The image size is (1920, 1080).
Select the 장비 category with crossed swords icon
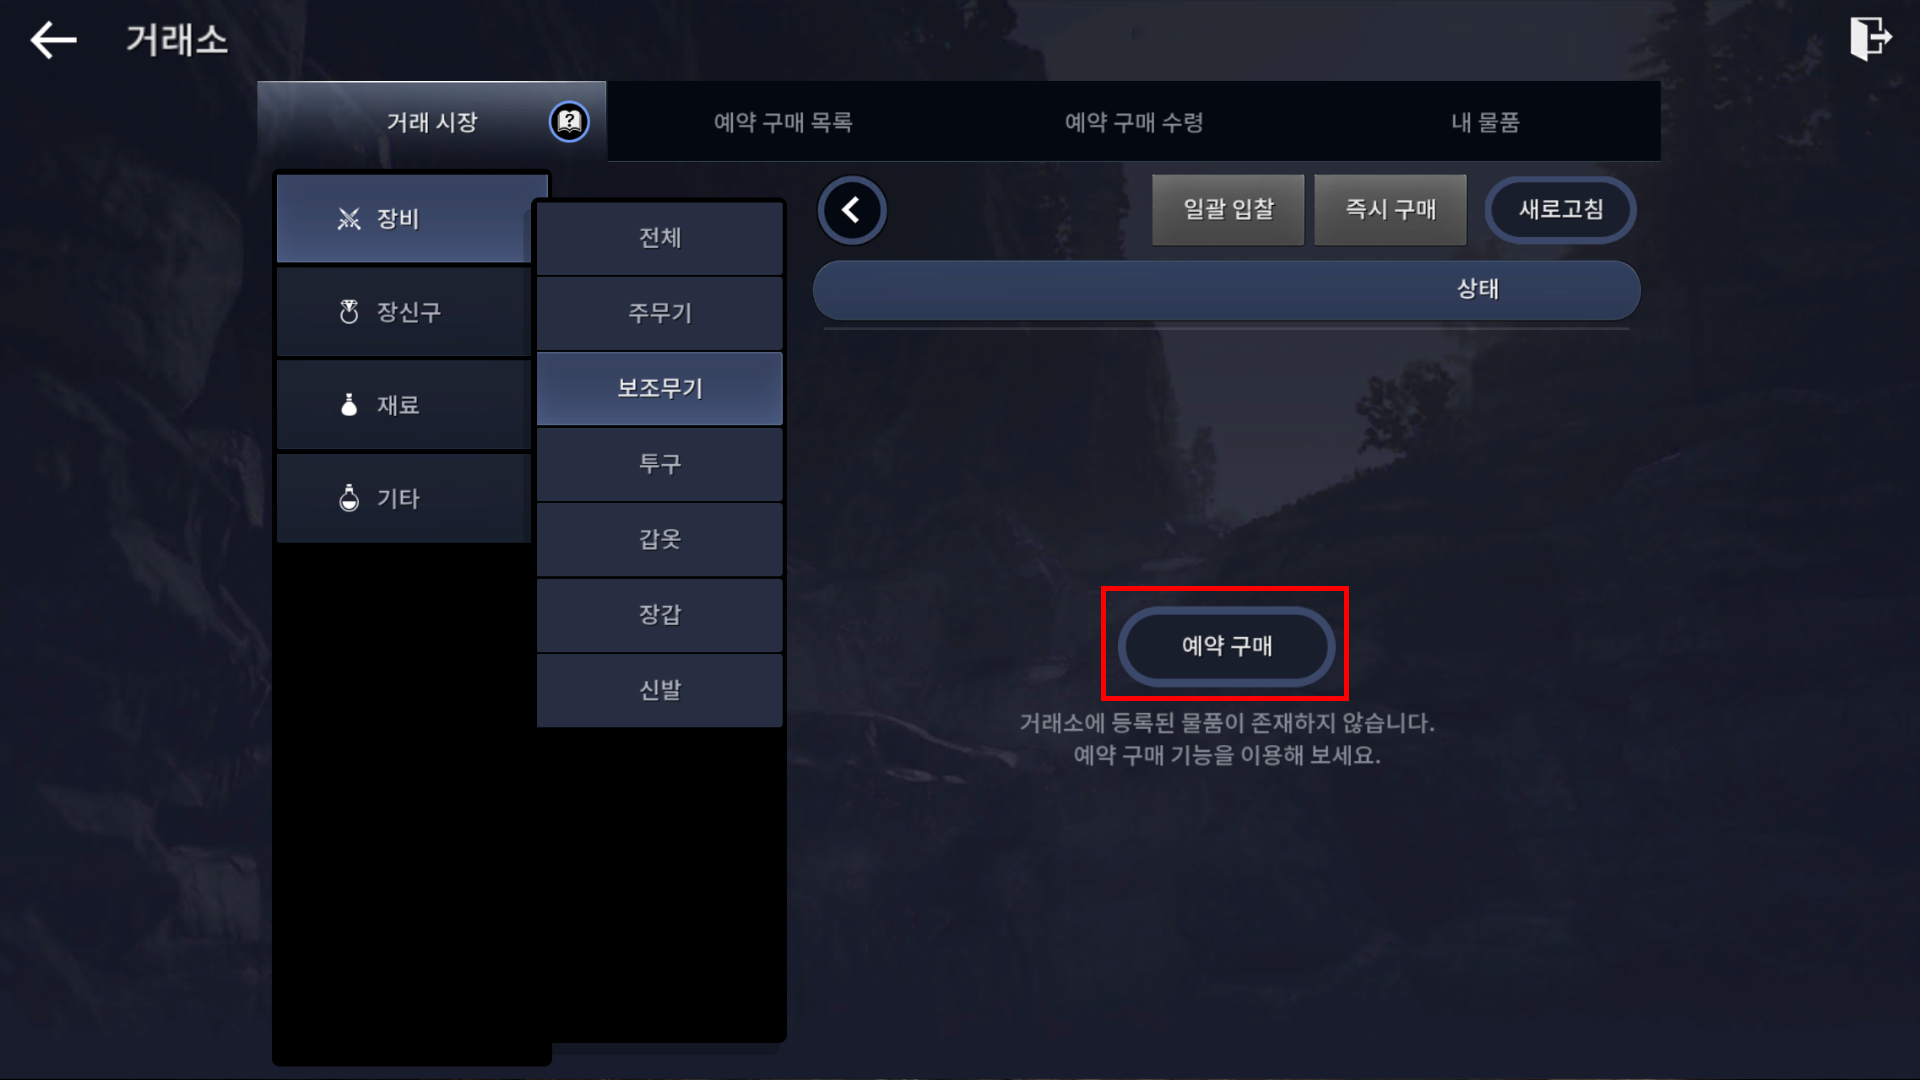click(x=404, y=219)
